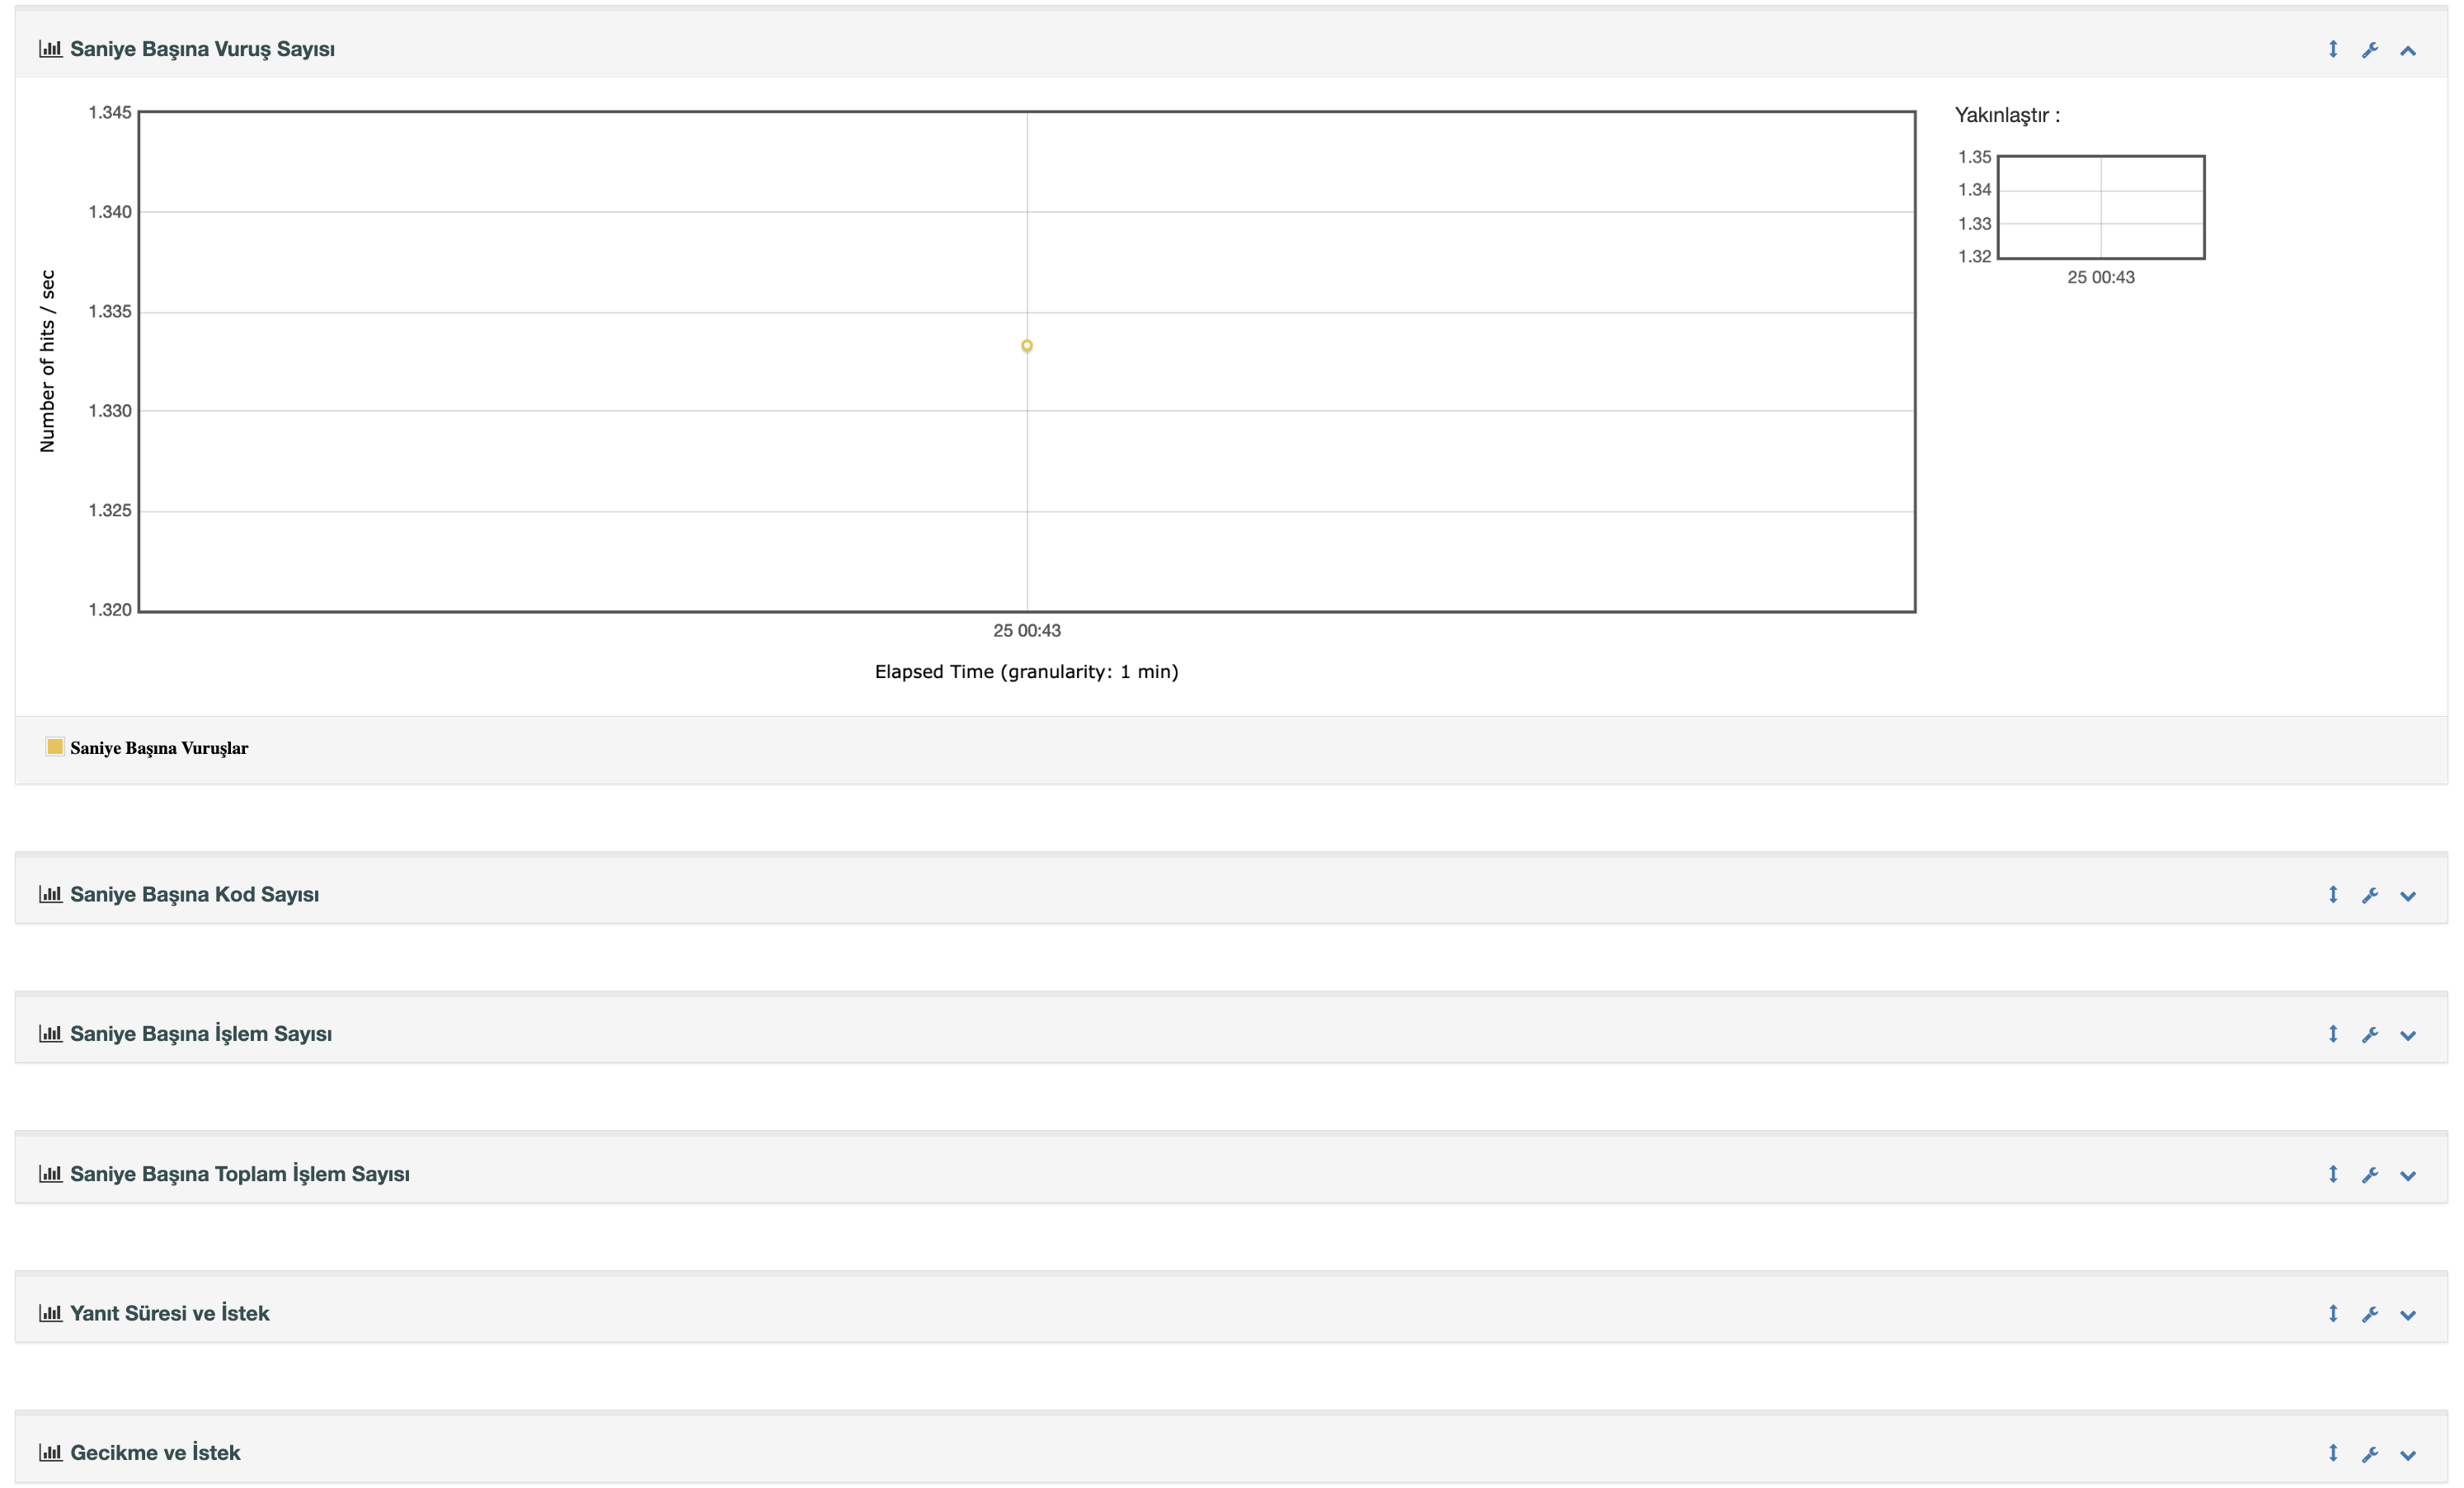The height and width of the screenshot is (1488, 2464).
Task: Collapse the Saniye Başına Vuruş Sayısı panel
Action: tap(2407, 50)
